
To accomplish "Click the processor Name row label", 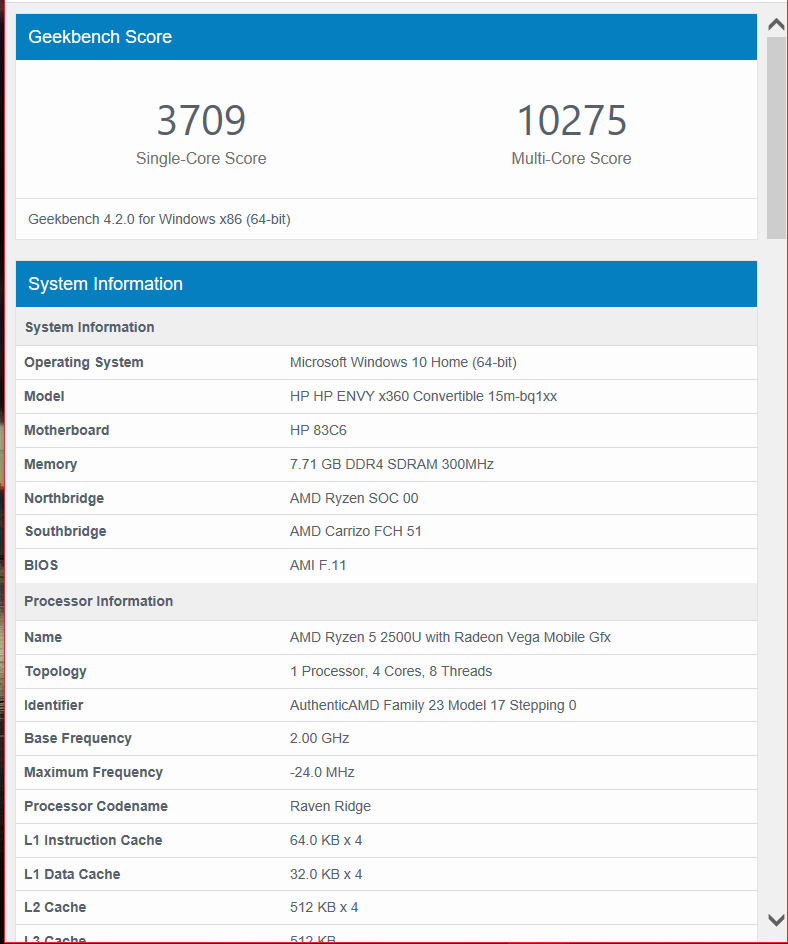I will (x=43, y=637).
